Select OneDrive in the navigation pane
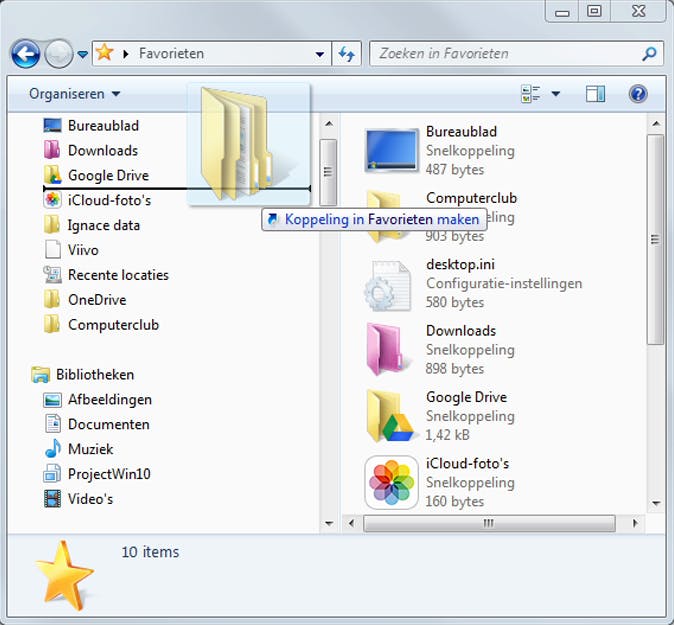 click(97, 300)
